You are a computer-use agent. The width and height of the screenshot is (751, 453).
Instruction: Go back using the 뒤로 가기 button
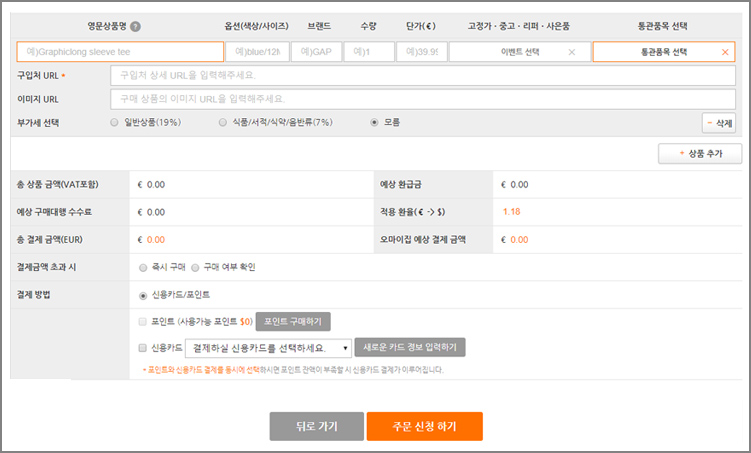(316, 426)
